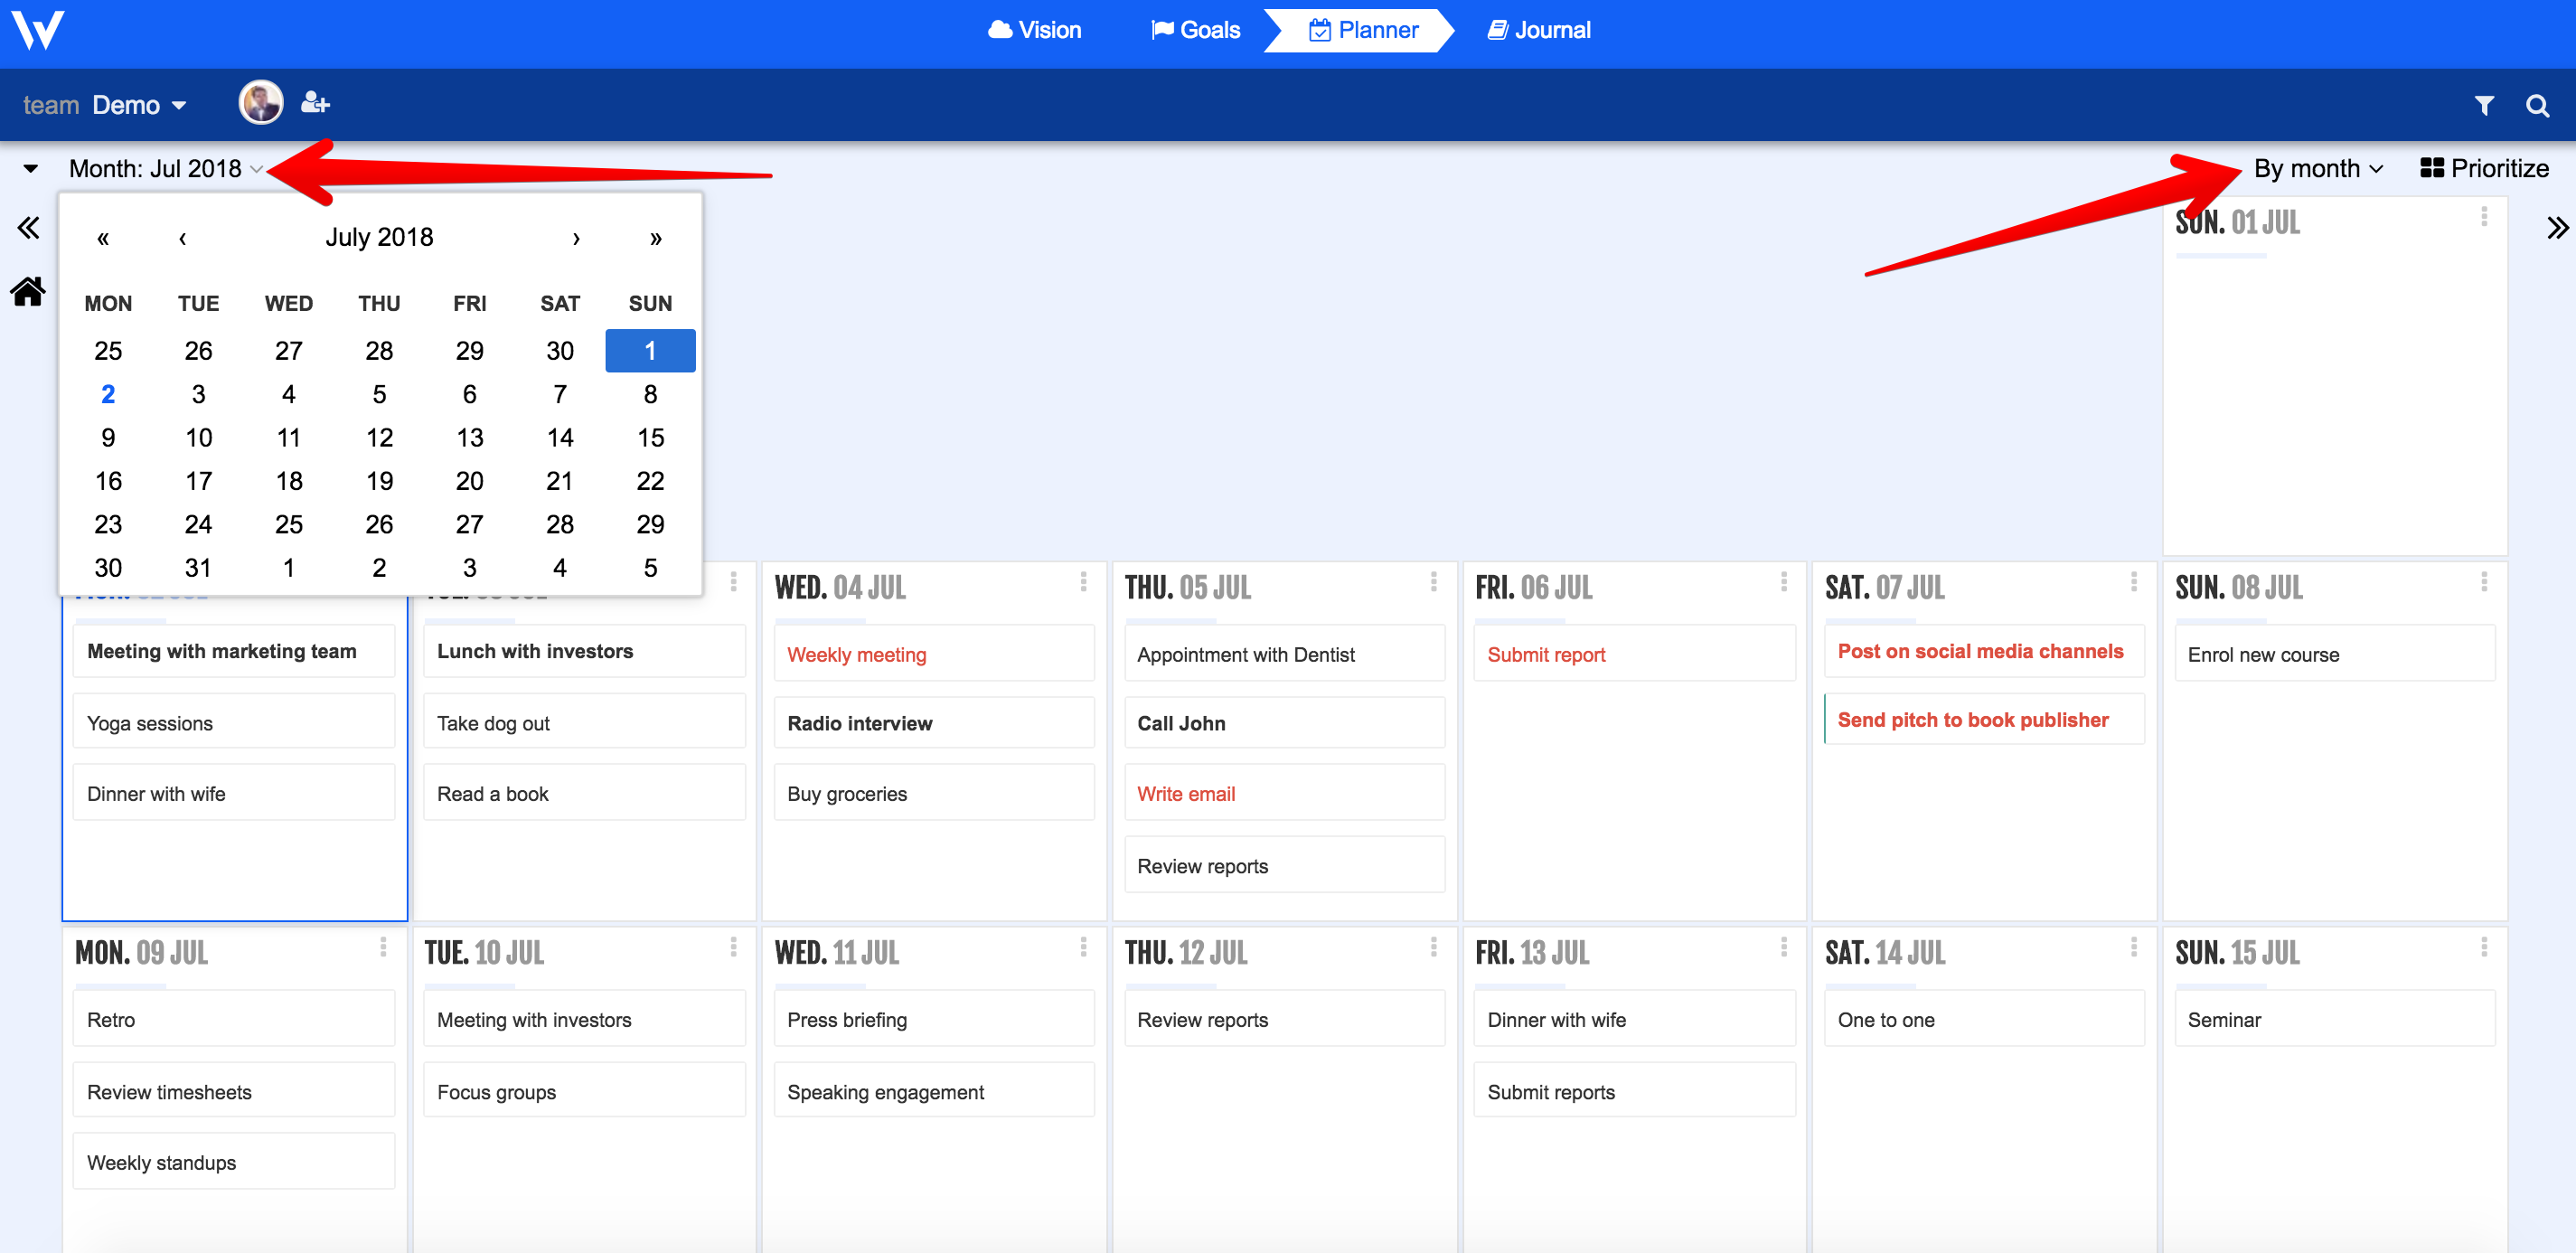Switch to the Goals tab
This screenshot has height=1253, width=2576.
[x=1196, y=30]
